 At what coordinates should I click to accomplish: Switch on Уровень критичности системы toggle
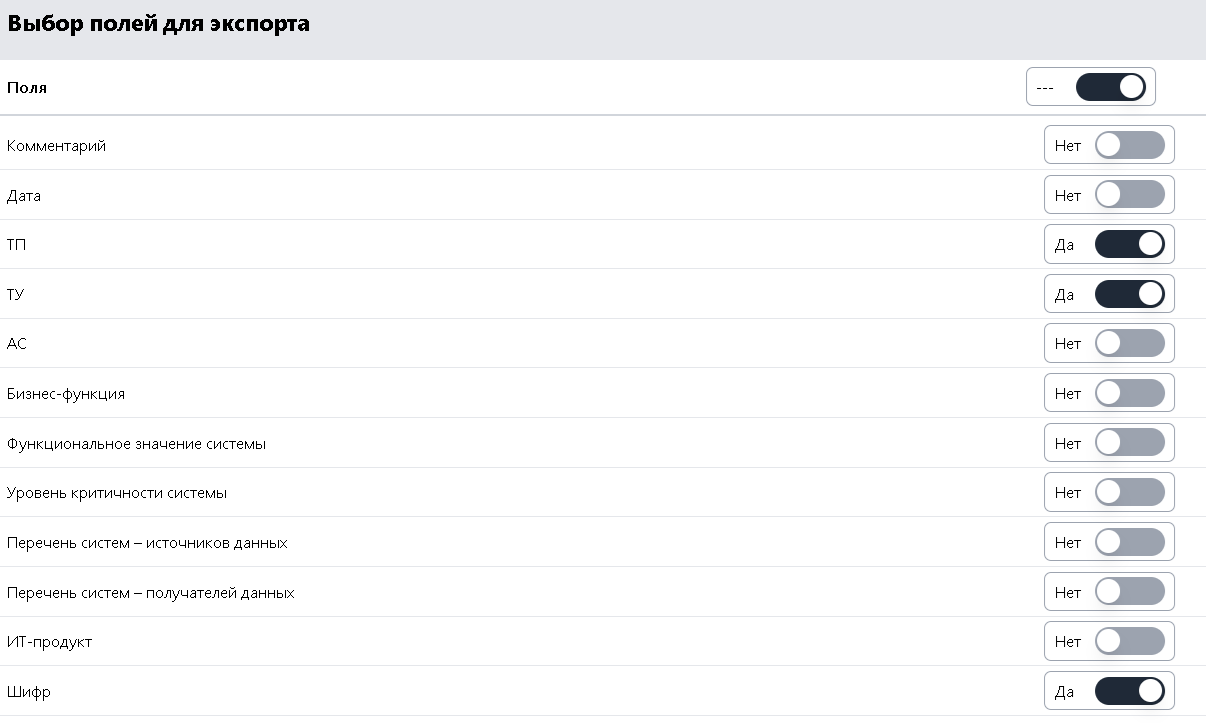point(1130,492)
